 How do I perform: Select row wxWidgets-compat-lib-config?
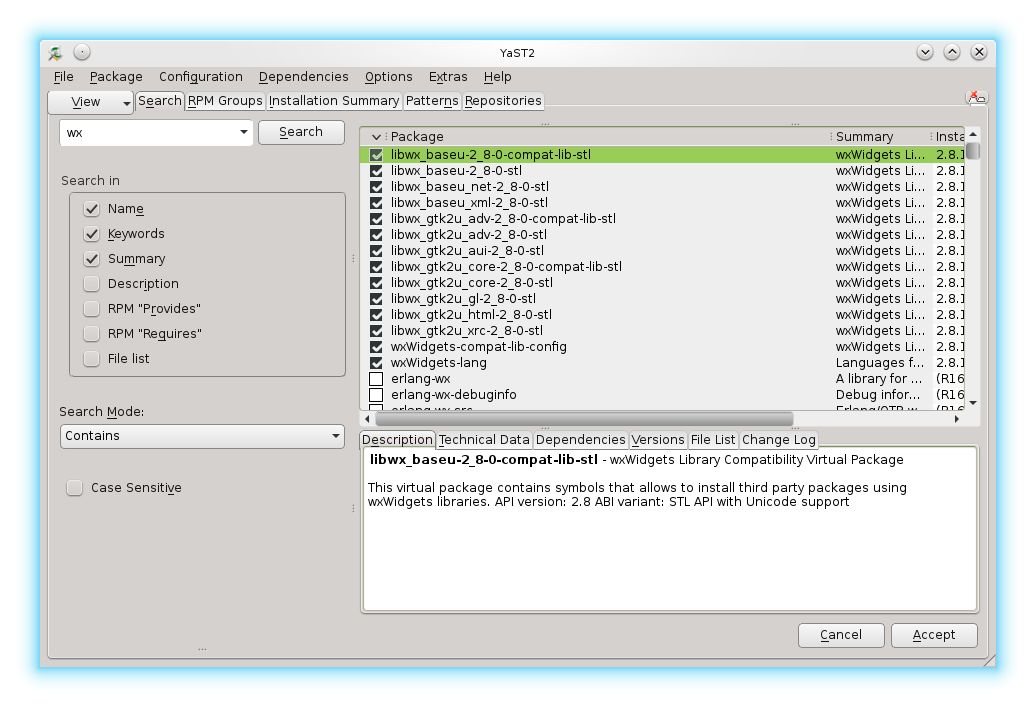(x=662, y=347)
